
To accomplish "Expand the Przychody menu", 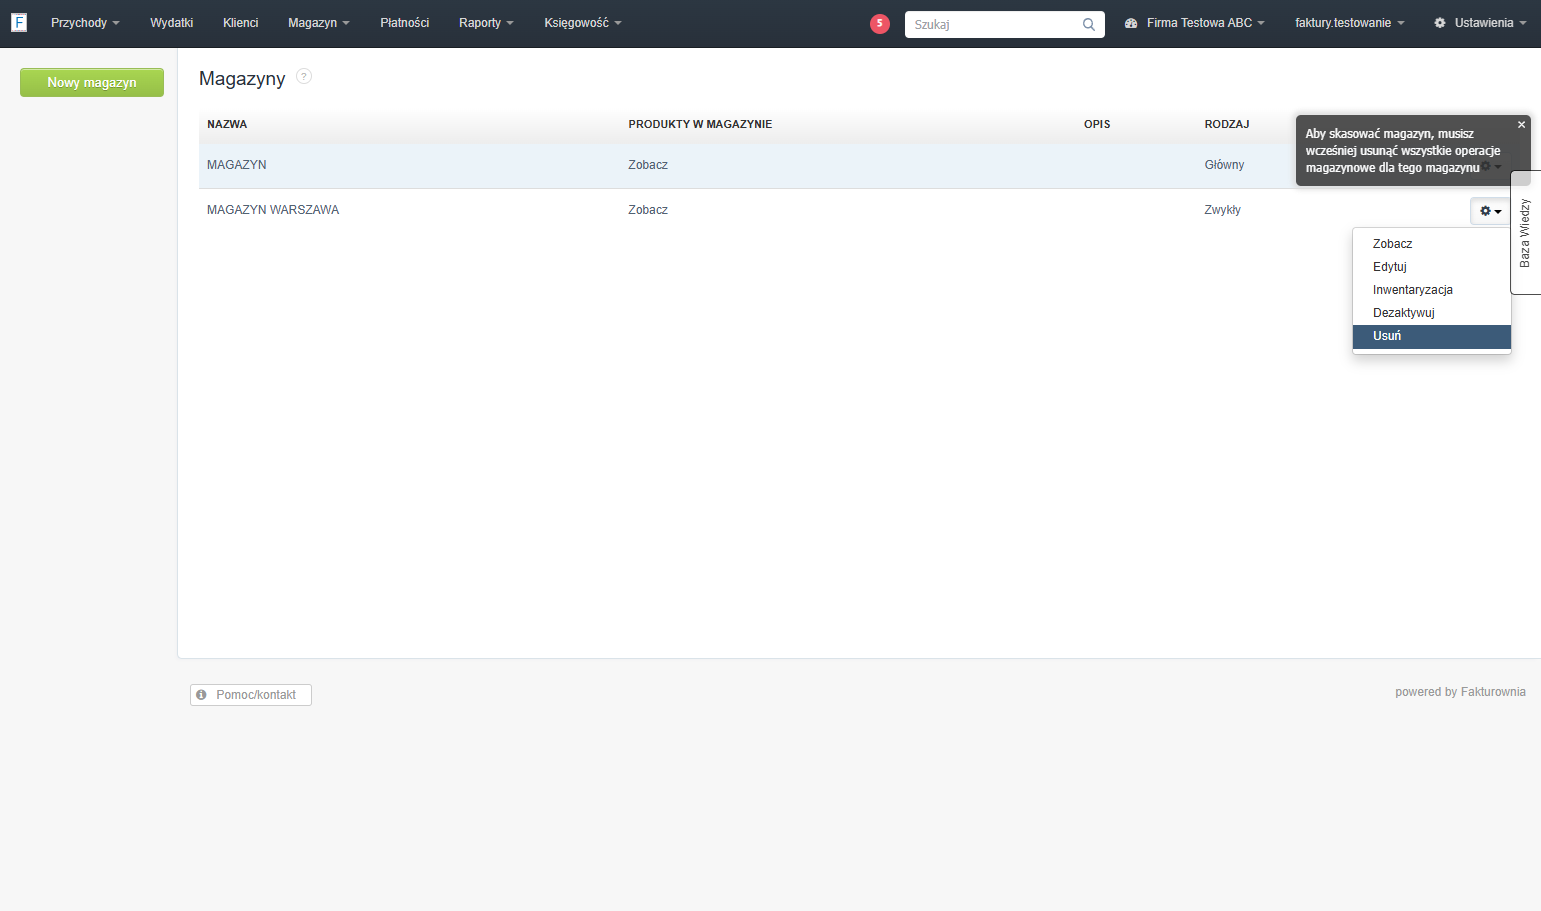I will [x=85, y=23].
